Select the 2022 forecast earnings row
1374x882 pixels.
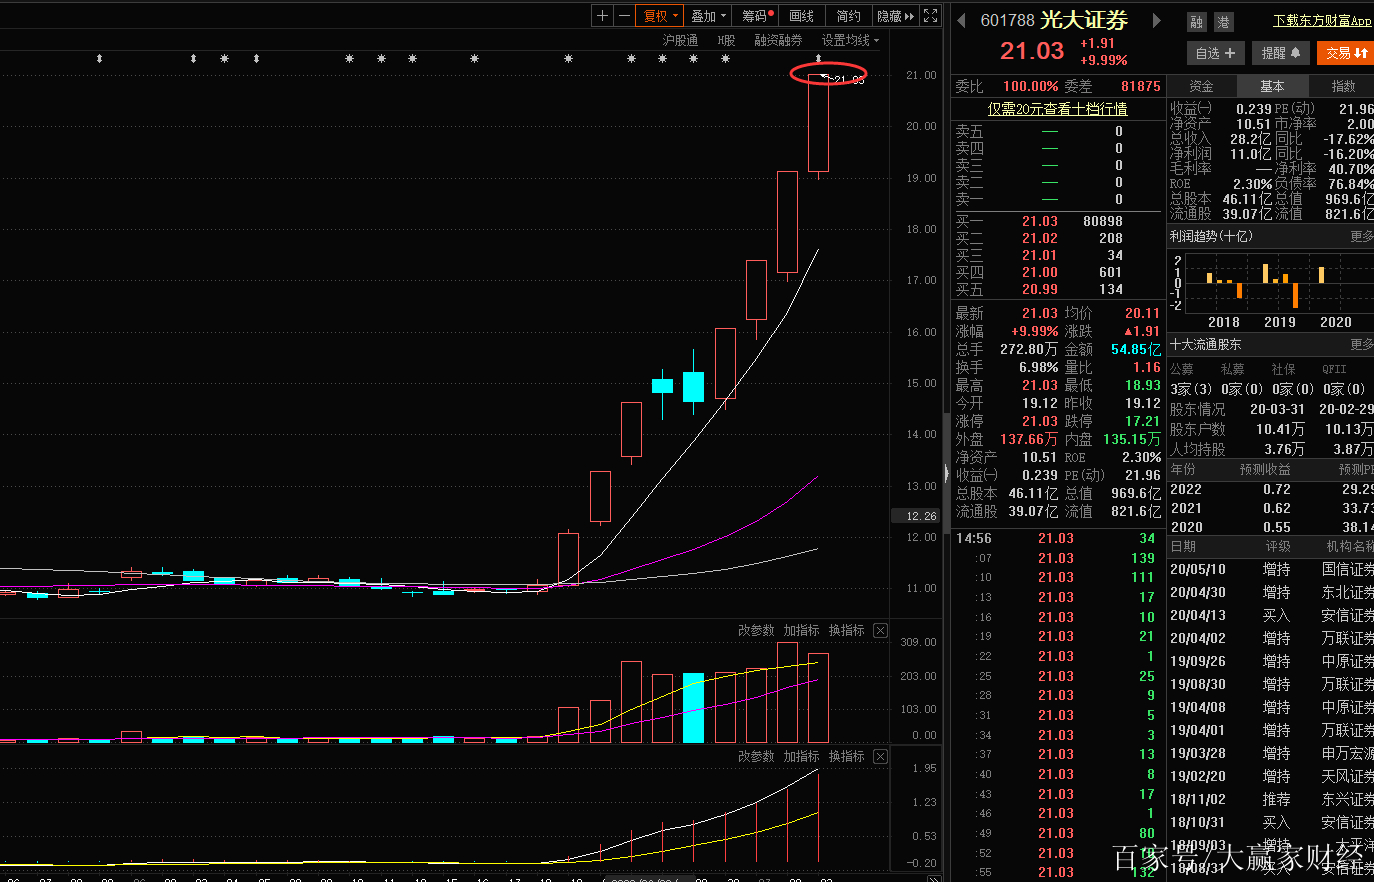[1271, 489]
